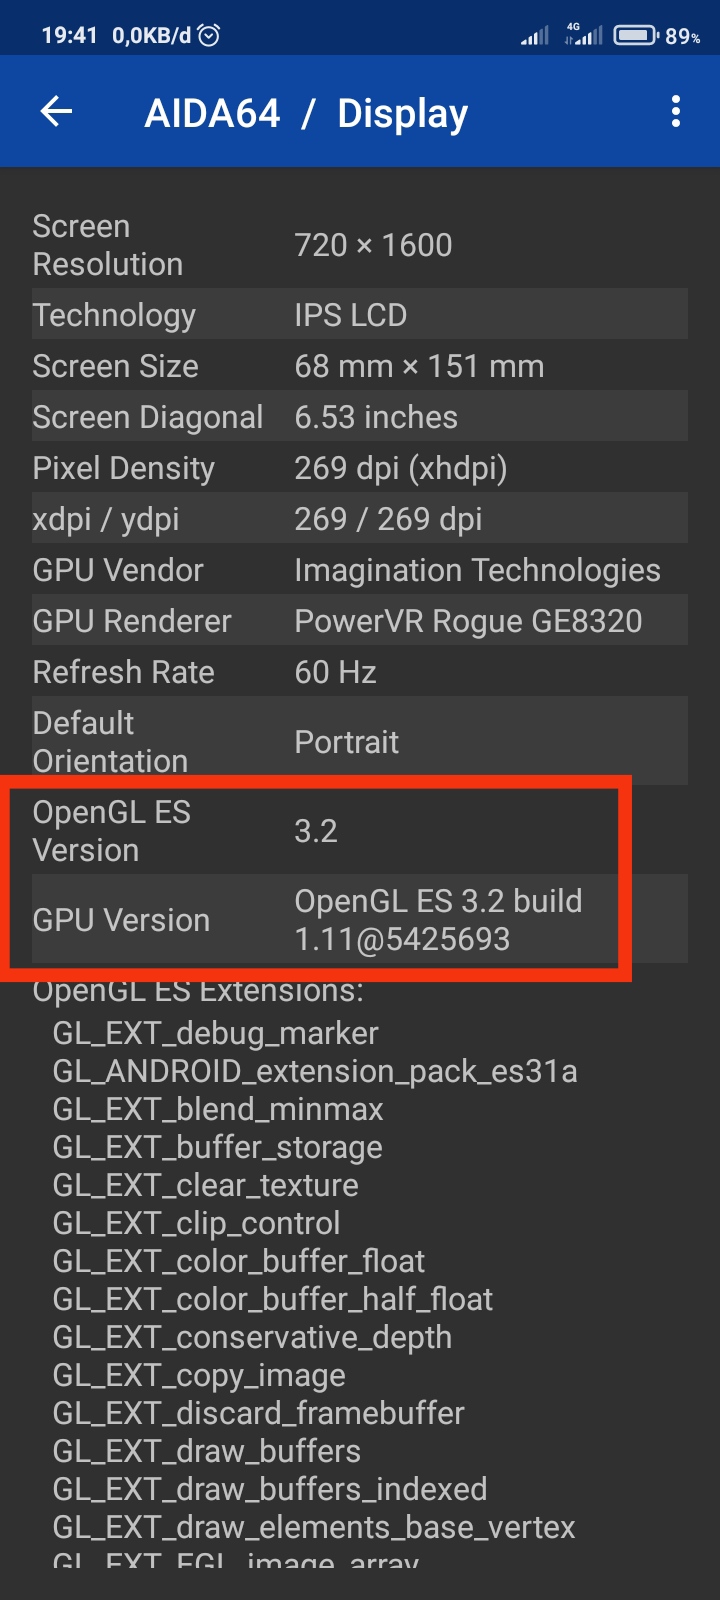
Task: Open the three-dot overflow menu
Action: 676,112
